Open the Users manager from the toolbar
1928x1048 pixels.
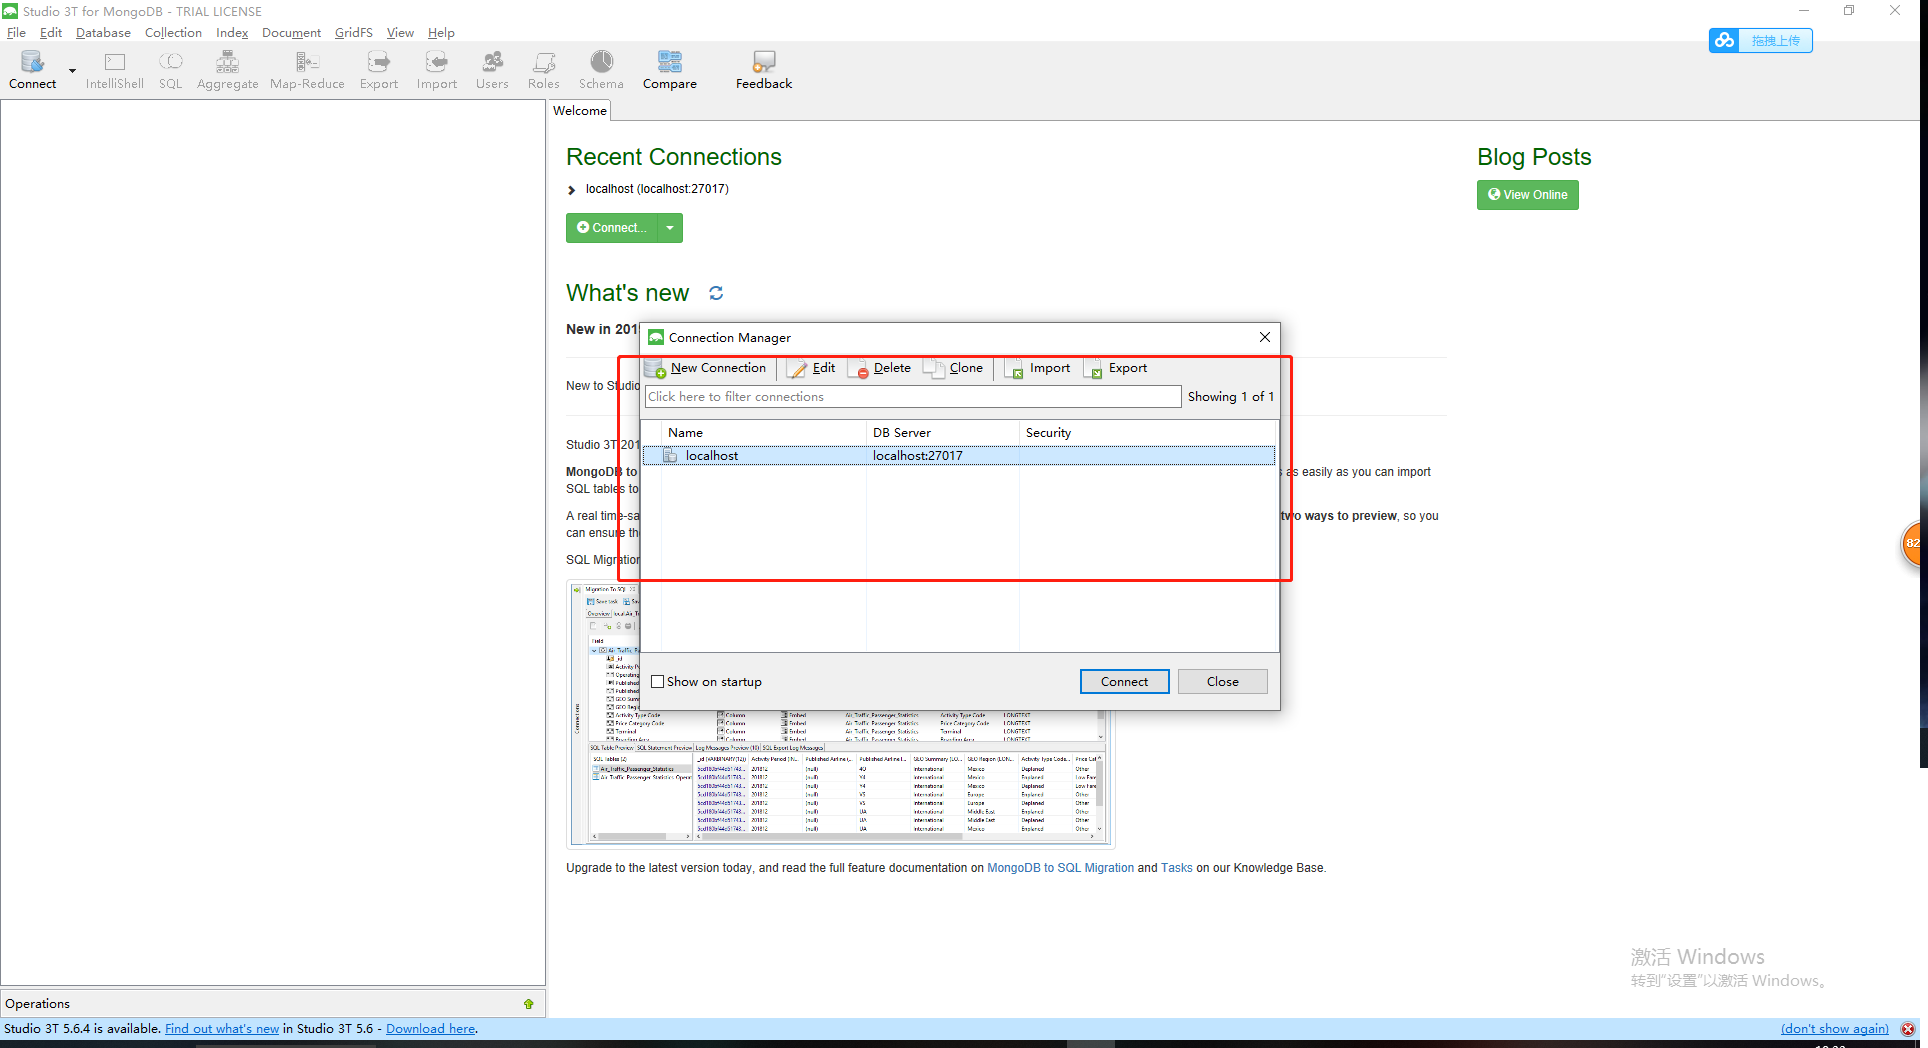pyautogui.click(x=492, y=70)
